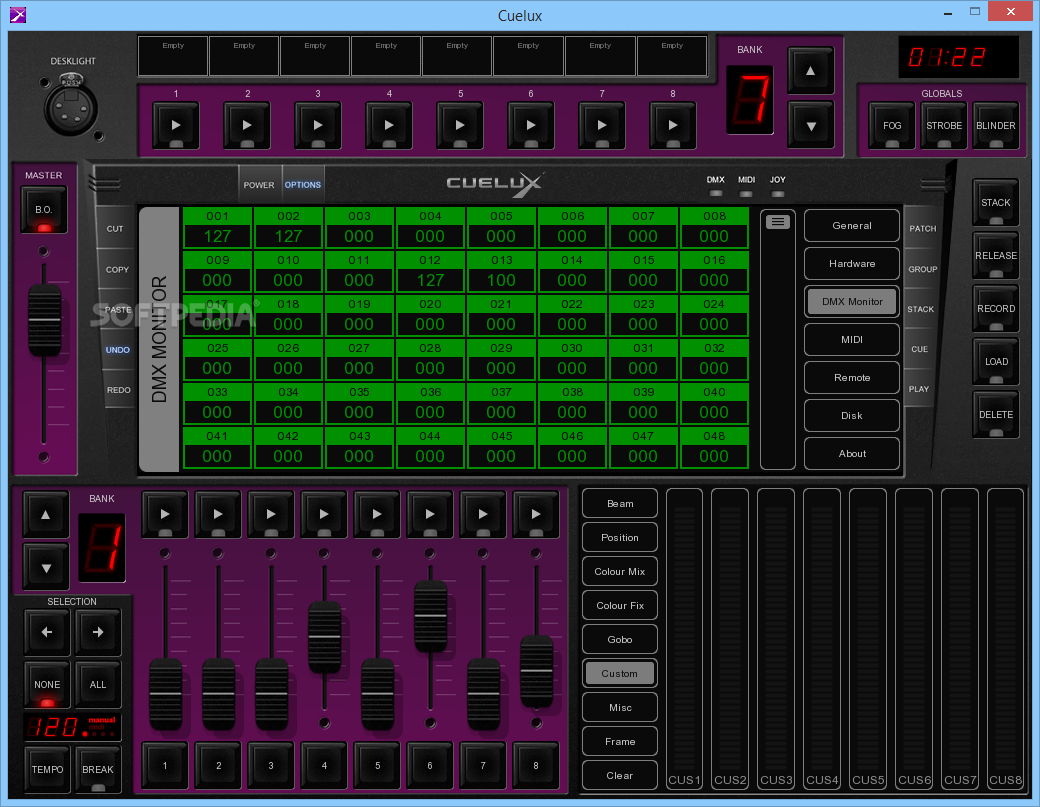
Task: Toggle the BREAK button
Action: pyautogui.click(x=98, y=769)
